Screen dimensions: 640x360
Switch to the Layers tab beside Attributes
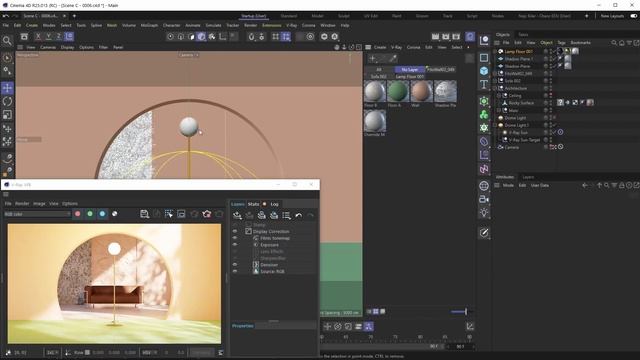point(528,177)
